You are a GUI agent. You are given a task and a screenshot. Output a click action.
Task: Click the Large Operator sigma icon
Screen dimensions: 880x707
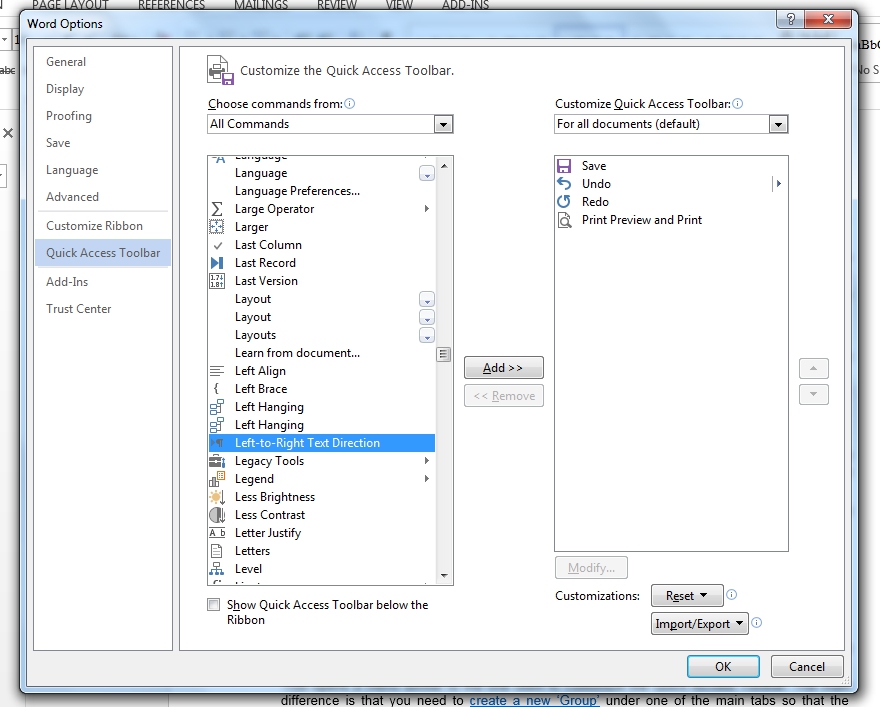(217, 209)
